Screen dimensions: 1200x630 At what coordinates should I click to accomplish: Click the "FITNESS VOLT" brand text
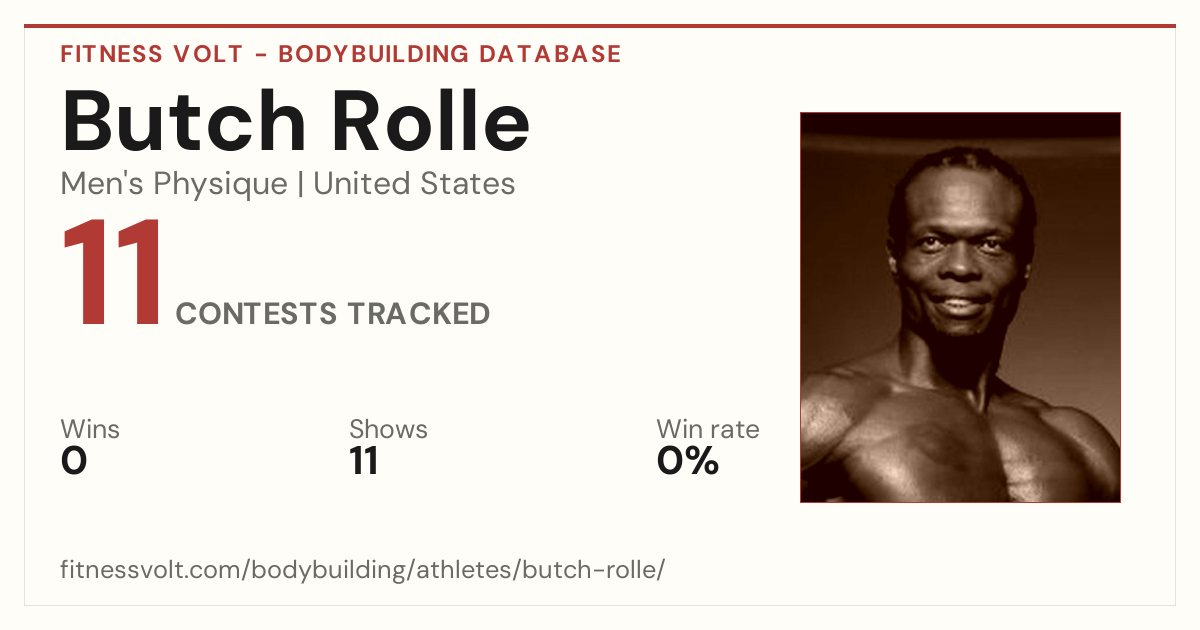150,54
